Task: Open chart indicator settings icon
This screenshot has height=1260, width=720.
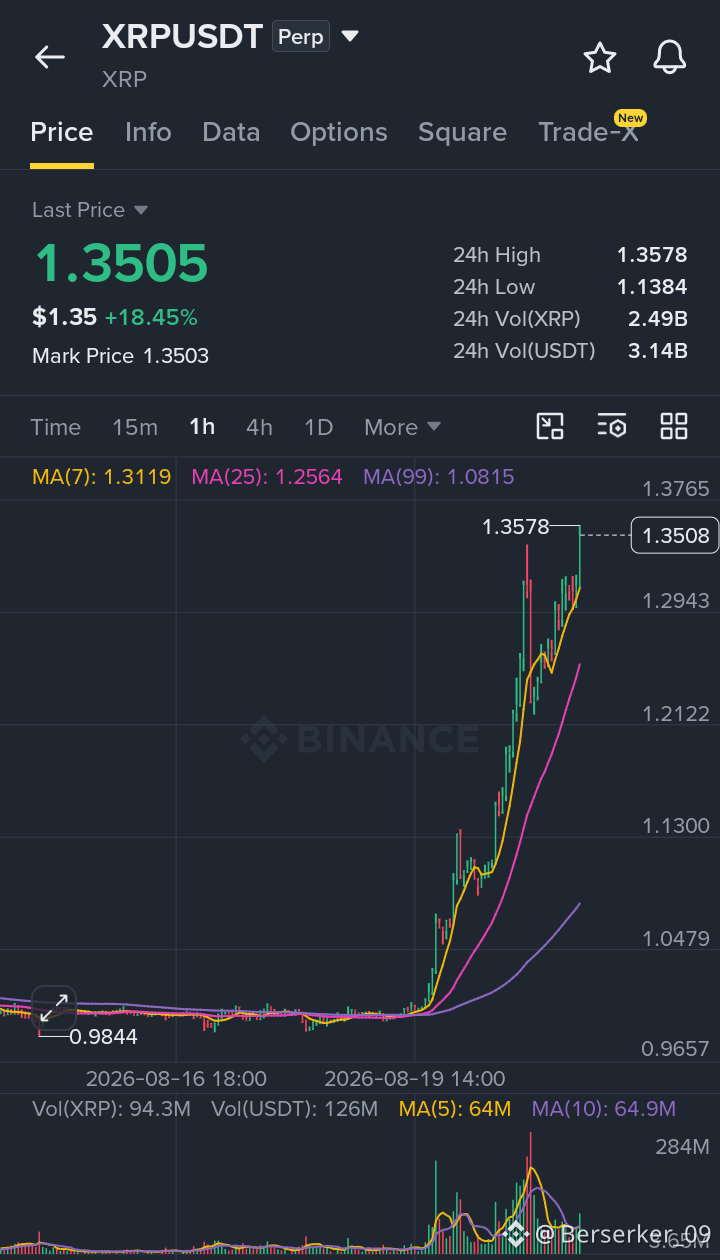Action: (612, 426)
